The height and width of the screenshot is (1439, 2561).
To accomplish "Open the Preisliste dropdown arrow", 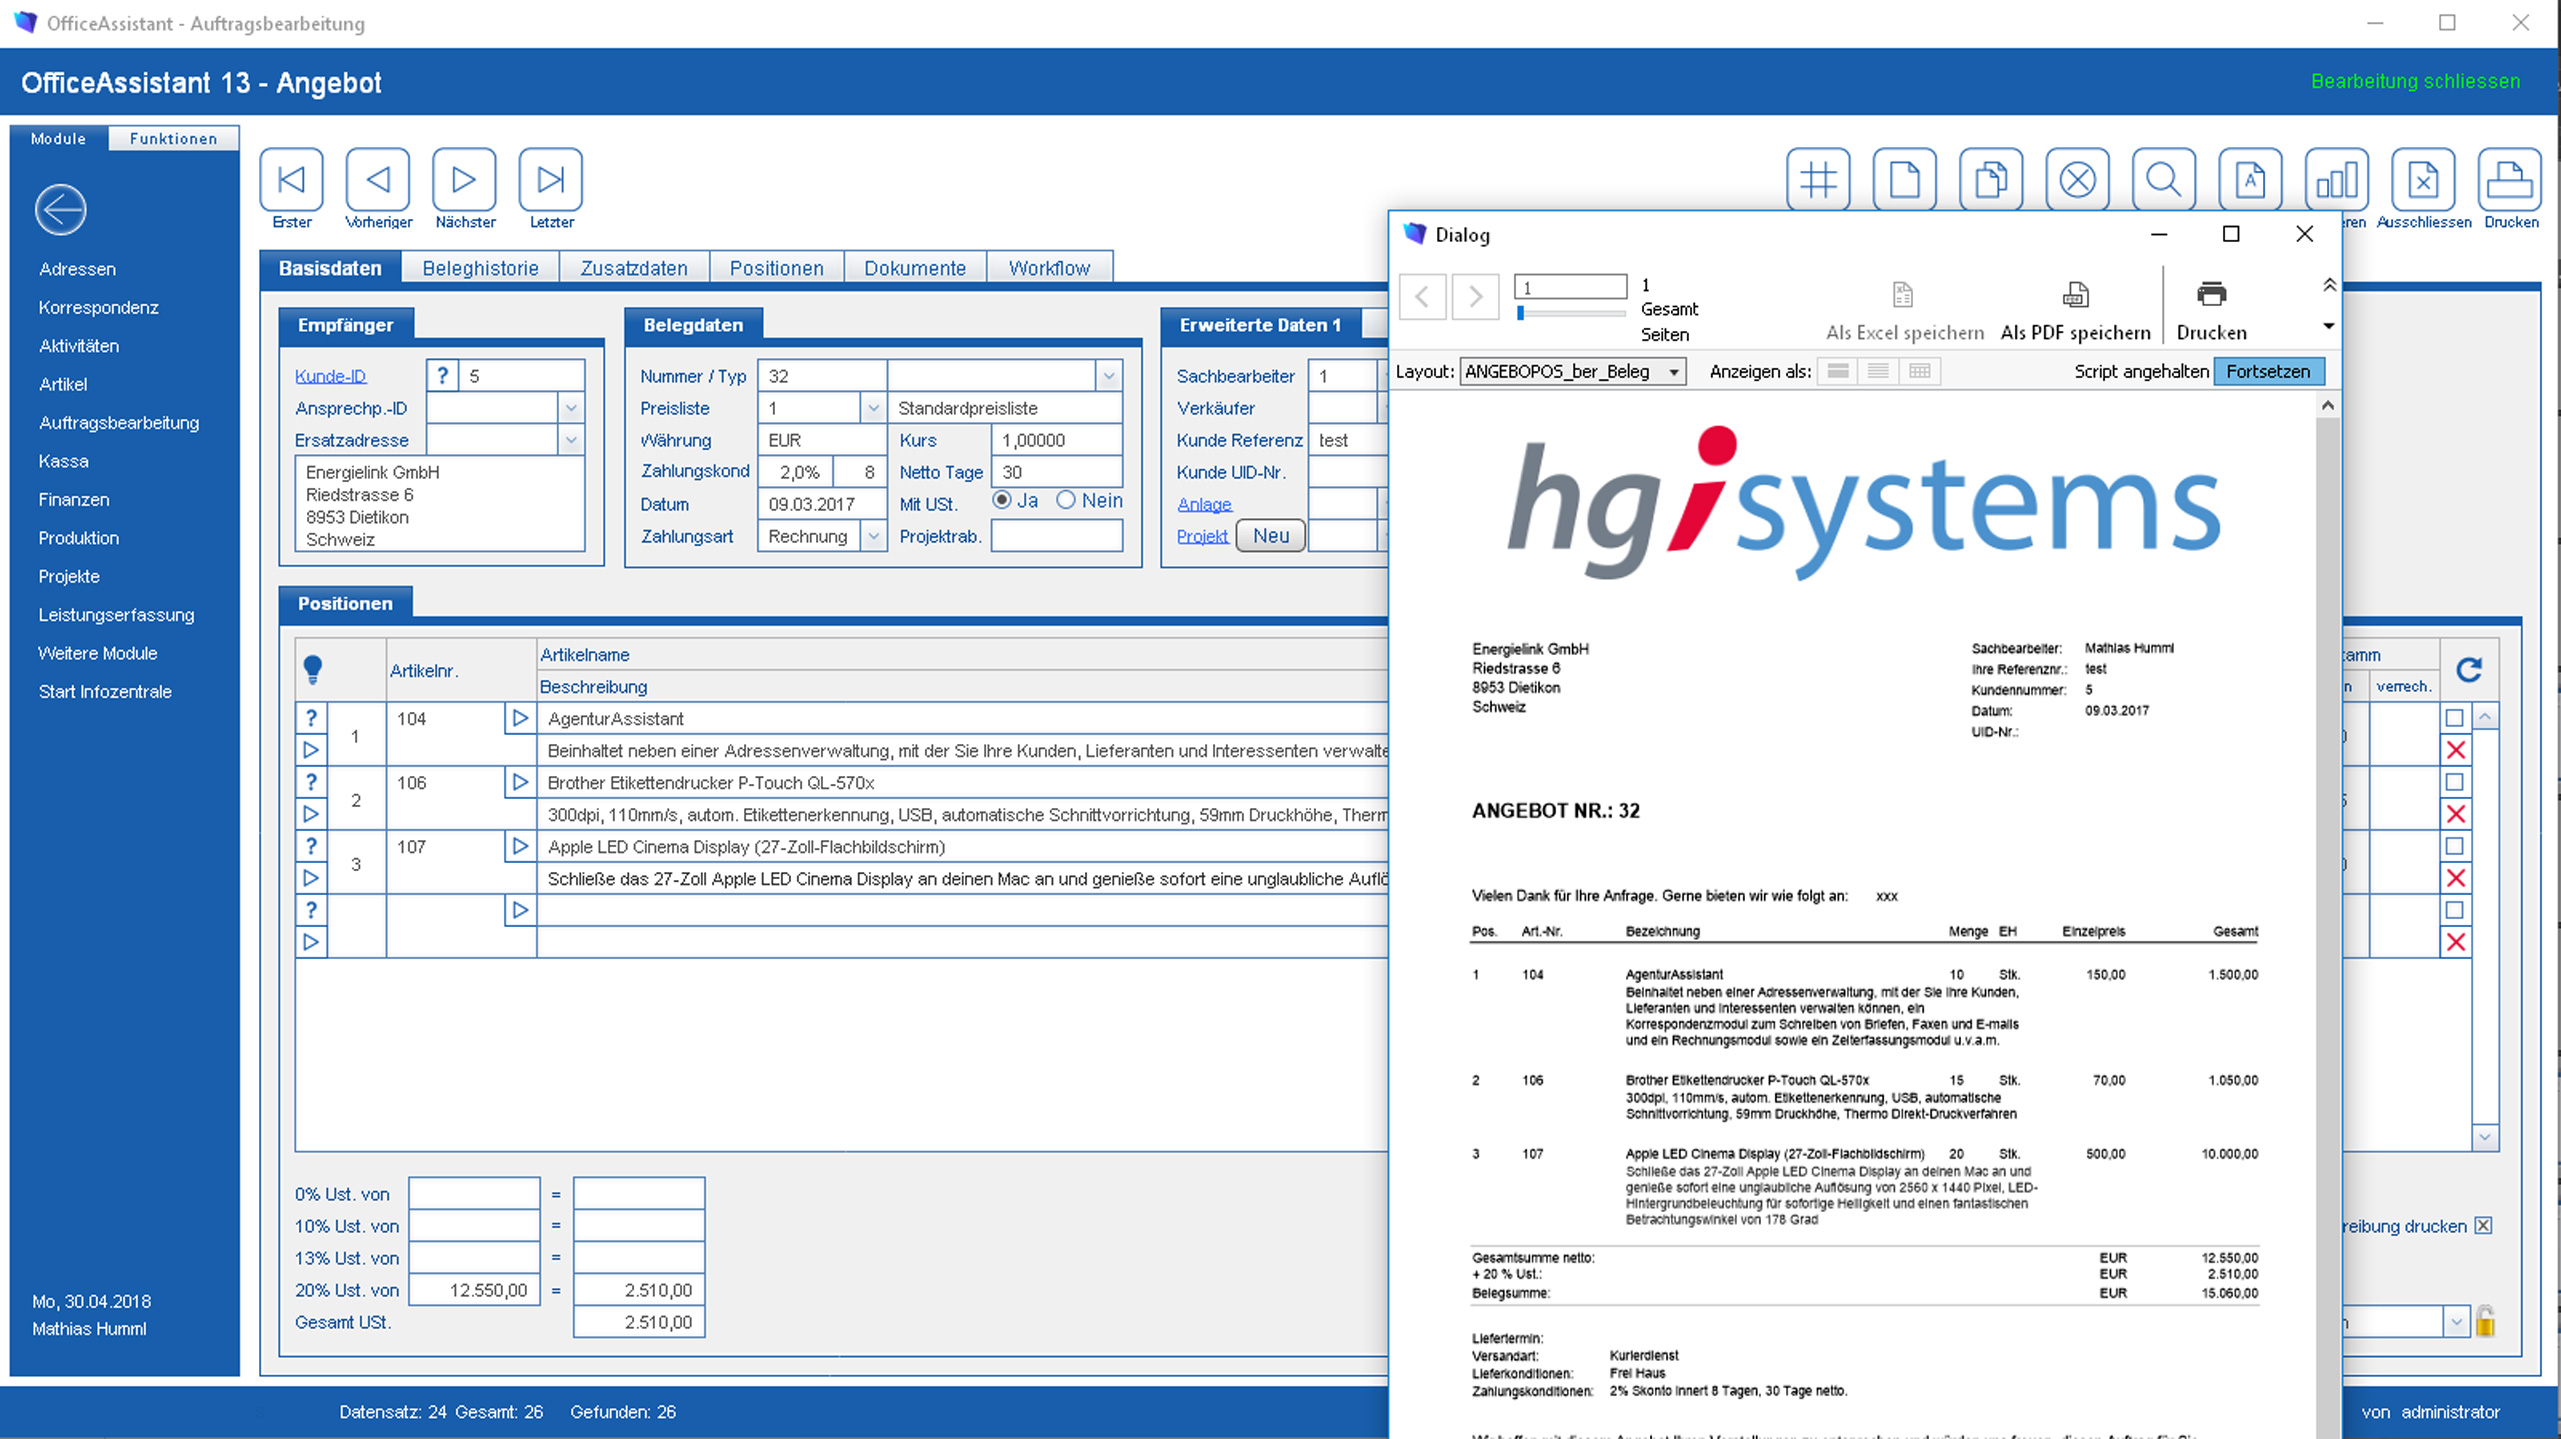I will point(873,409).
